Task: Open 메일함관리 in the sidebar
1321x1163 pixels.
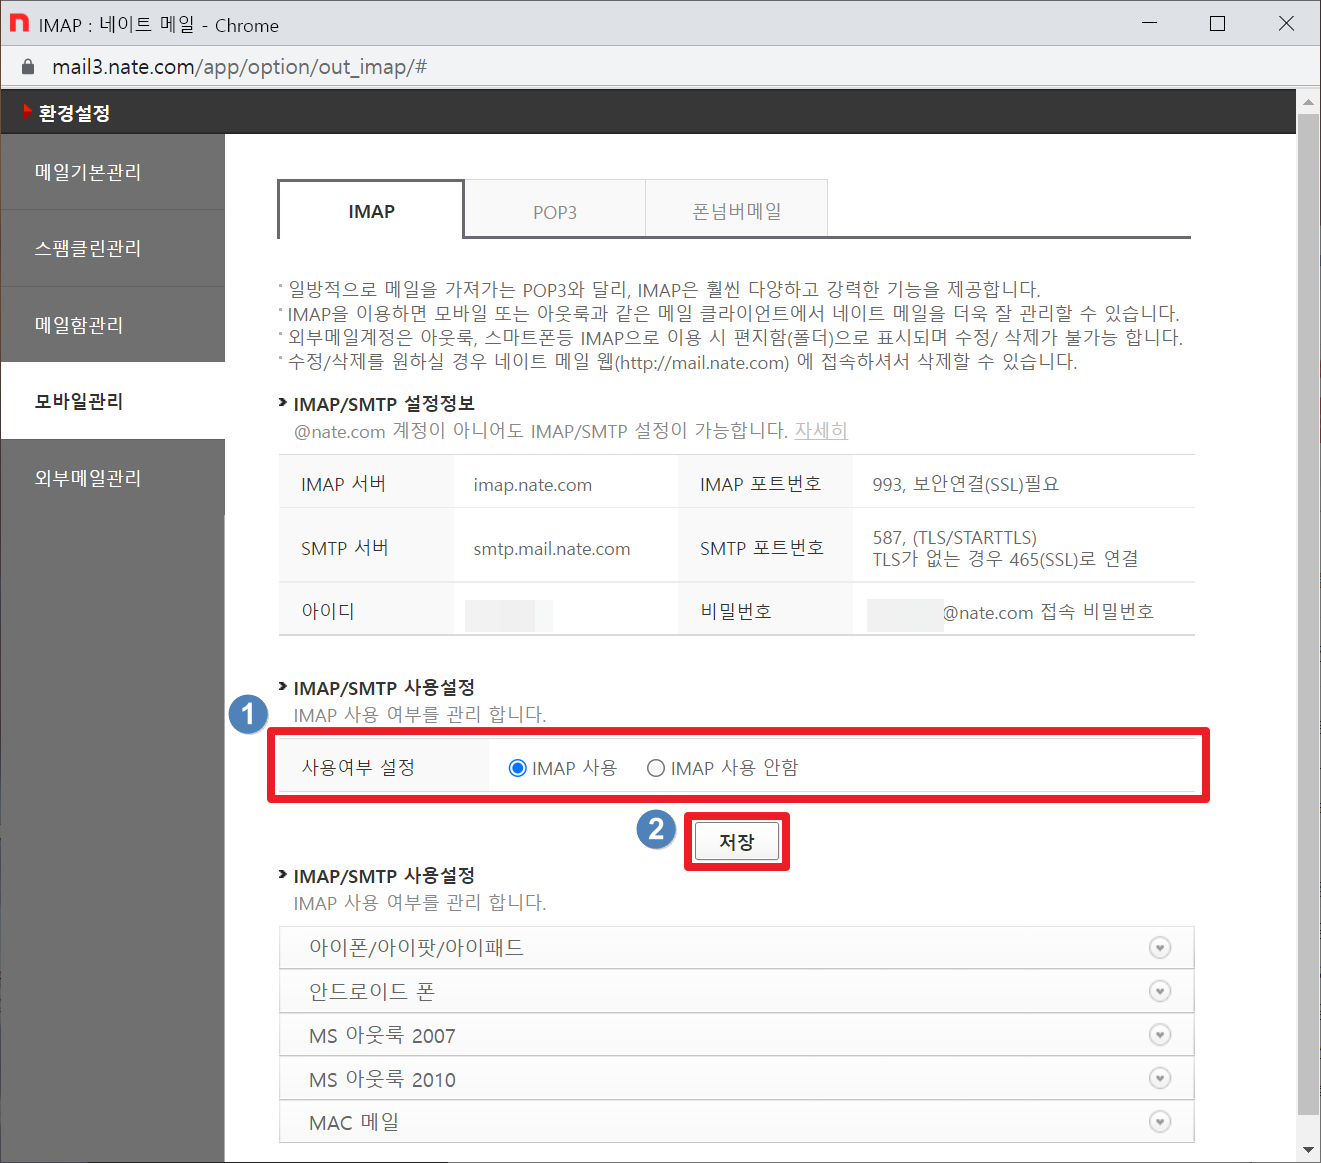Action: (113, 325)
